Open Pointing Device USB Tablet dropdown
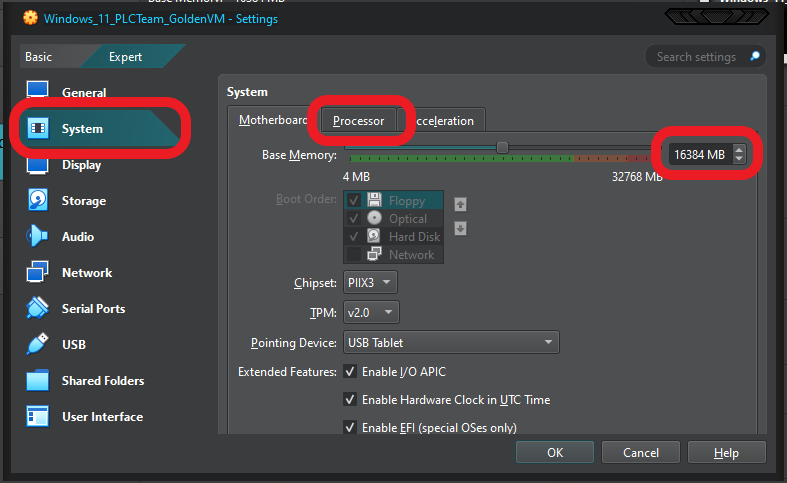This screenshot has width=787, height=483. (x=450, y=343)
